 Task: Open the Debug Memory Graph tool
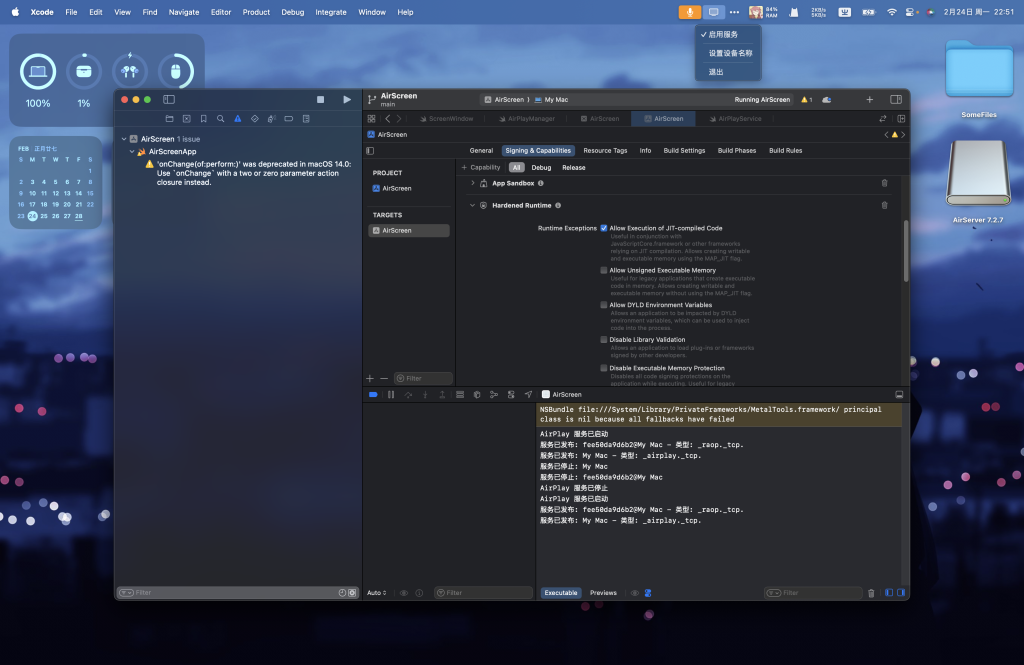[x=493, y=395]
